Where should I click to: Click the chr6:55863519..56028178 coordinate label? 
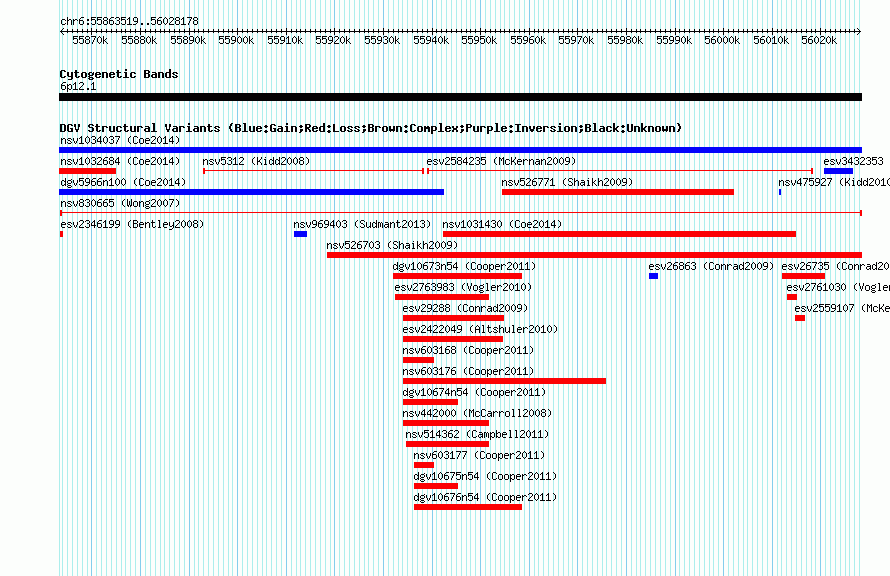129,22
